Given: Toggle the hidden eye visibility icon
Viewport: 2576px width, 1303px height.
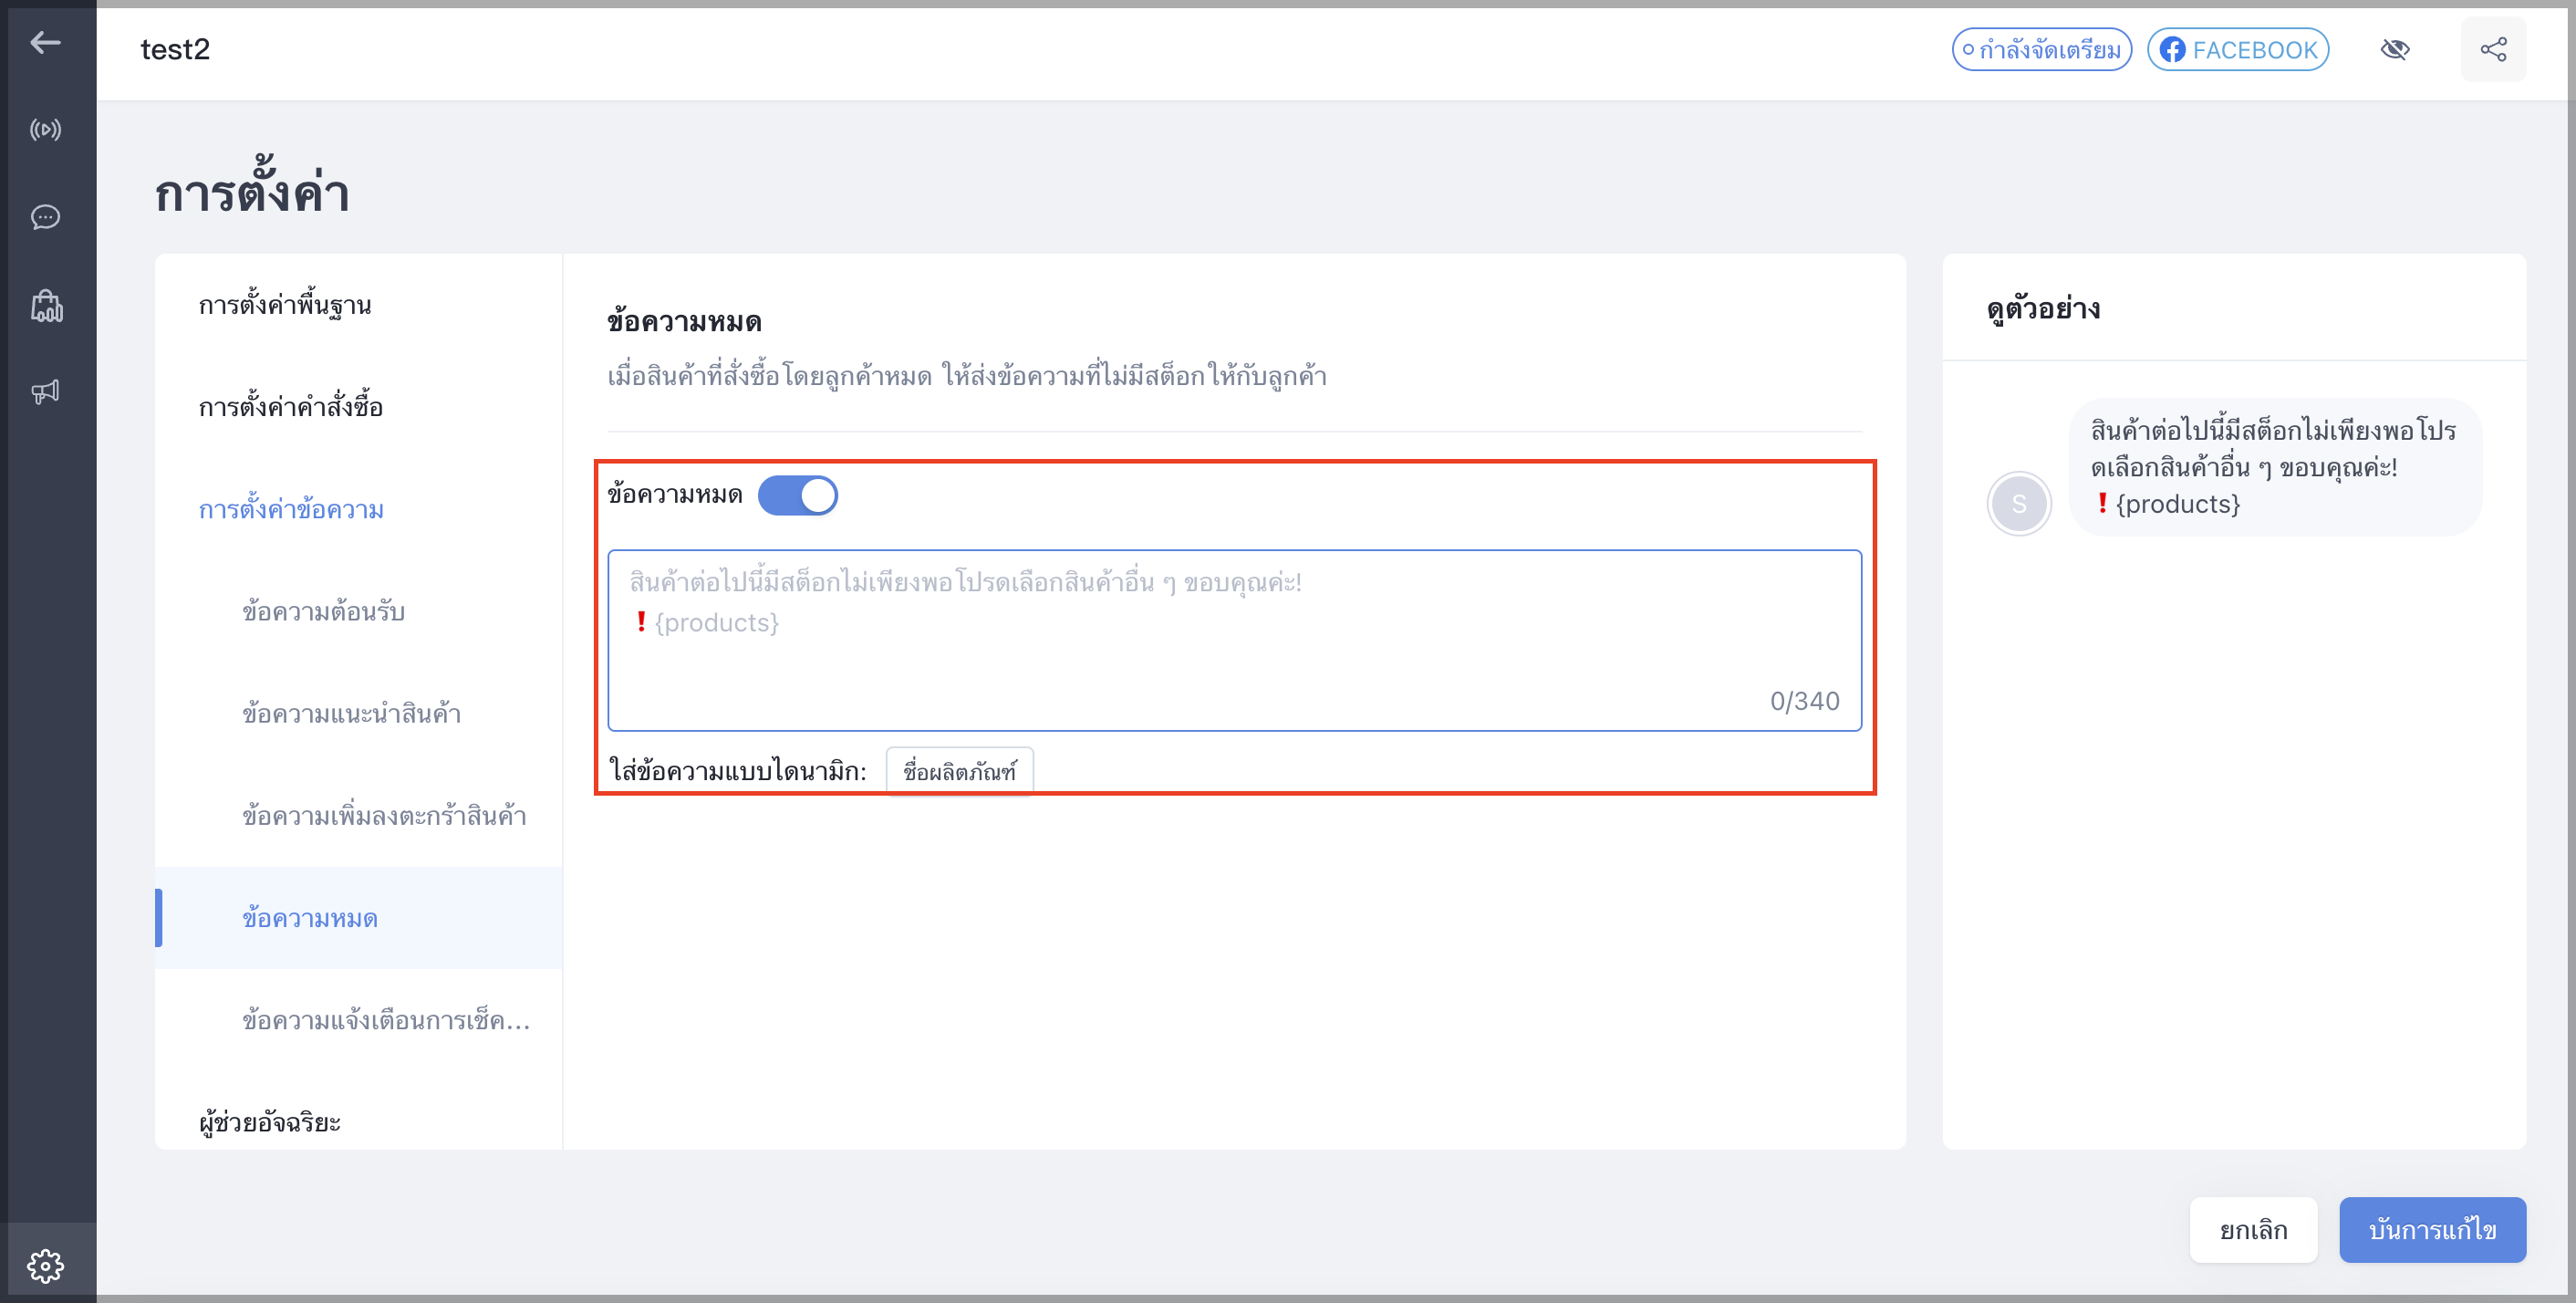Looking at the screenshot, I should pyautogui.click(x=2395, y=49).
